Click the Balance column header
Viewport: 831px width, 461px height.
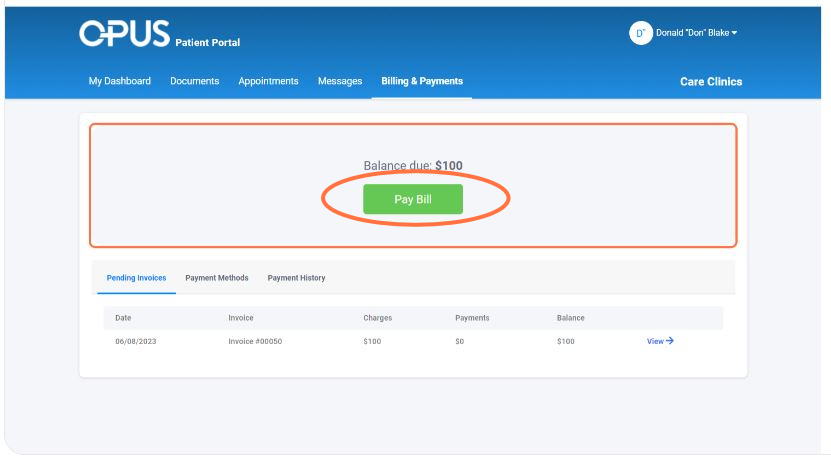click(x=570, y=318)
